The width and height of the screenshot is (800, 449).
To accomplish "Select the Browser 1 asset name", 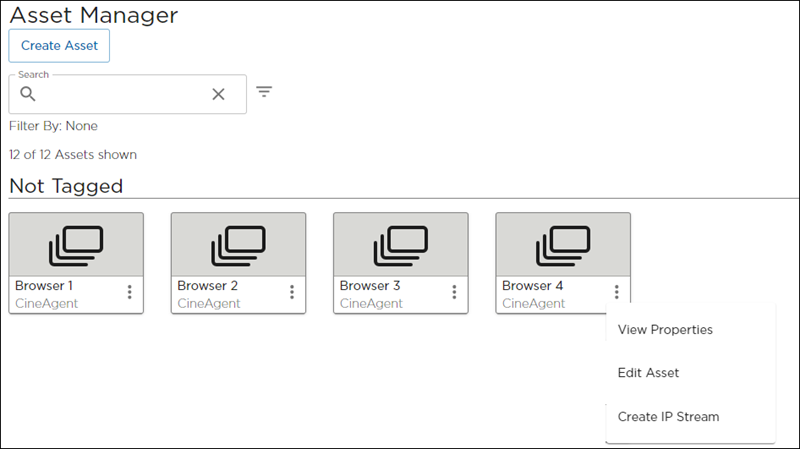I will 44,286.
